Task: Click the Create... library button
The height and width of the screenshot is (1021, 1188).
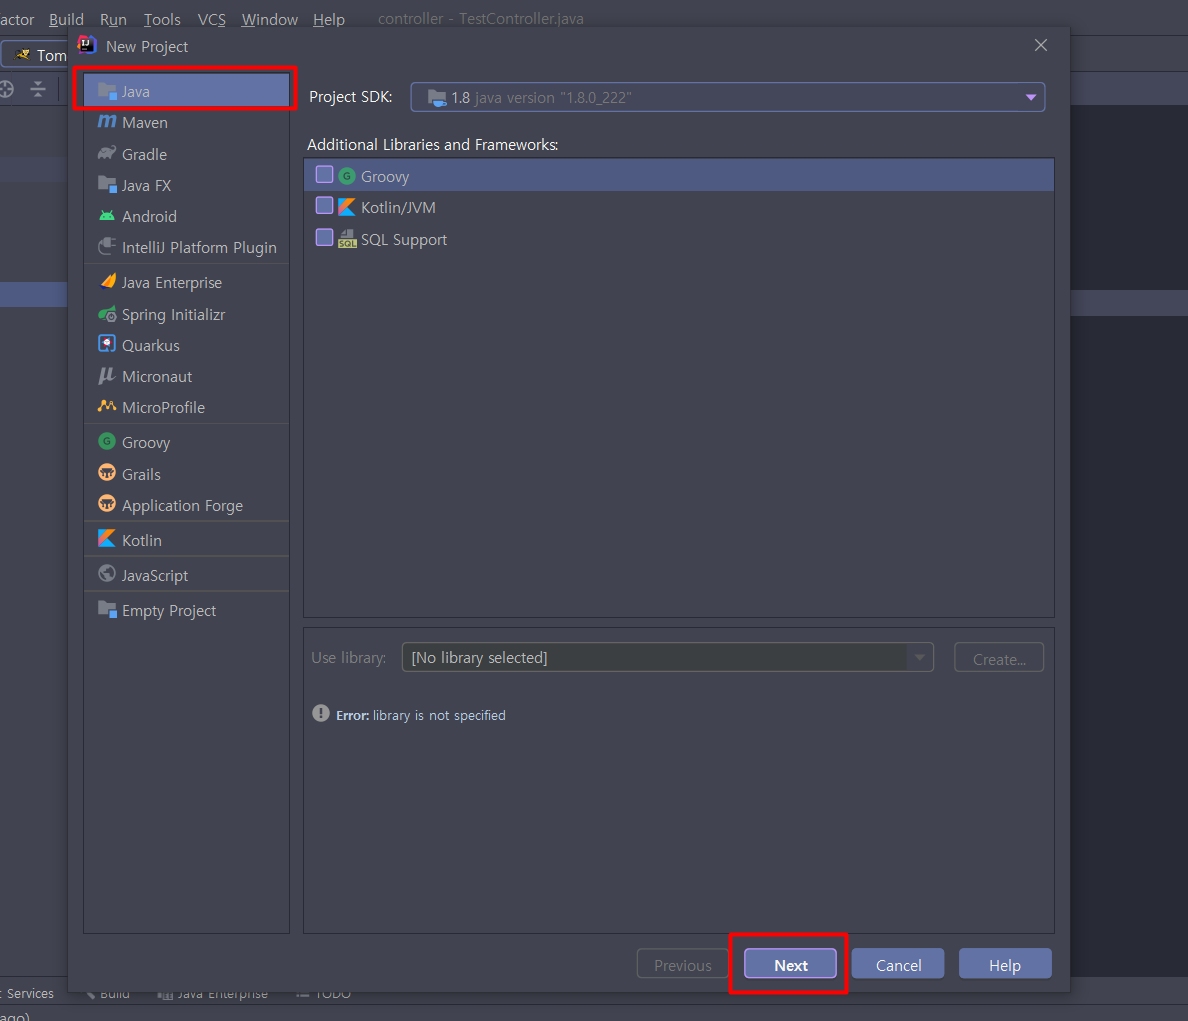Action: [x=999, y=657]
